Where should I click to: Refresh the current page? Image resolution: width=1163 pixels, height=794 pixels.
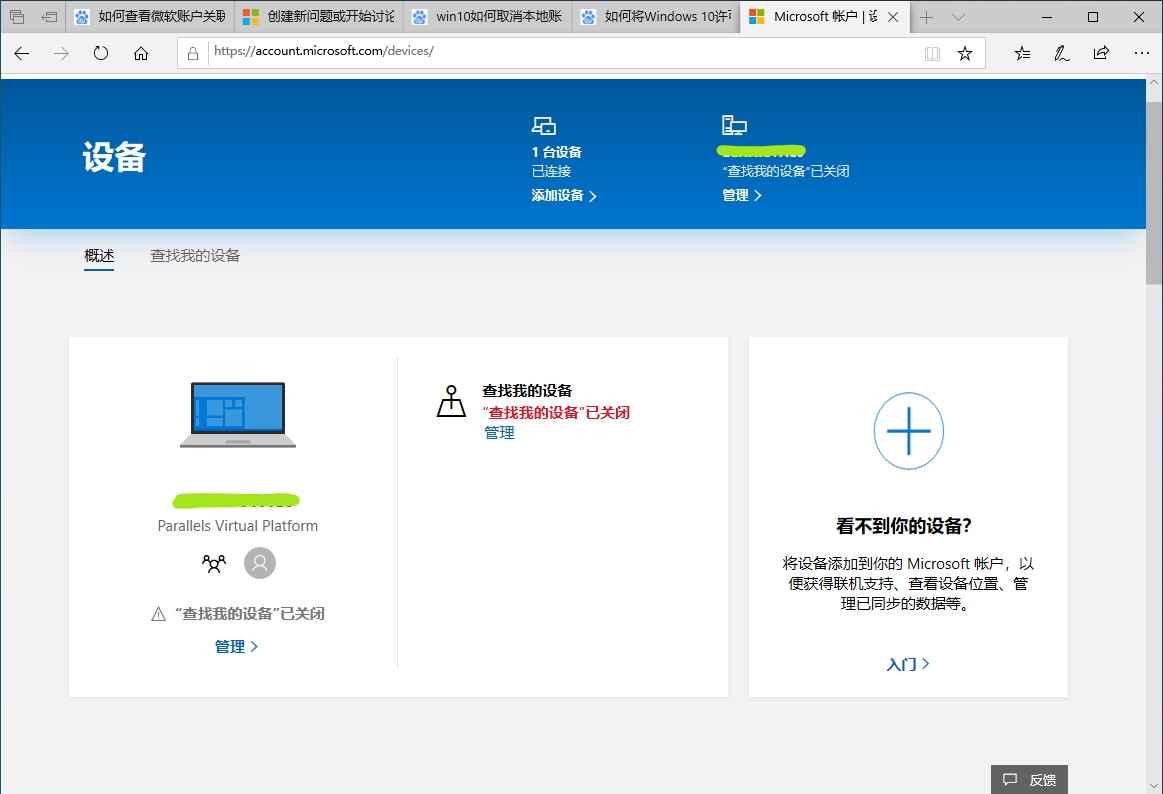point(101,53)
